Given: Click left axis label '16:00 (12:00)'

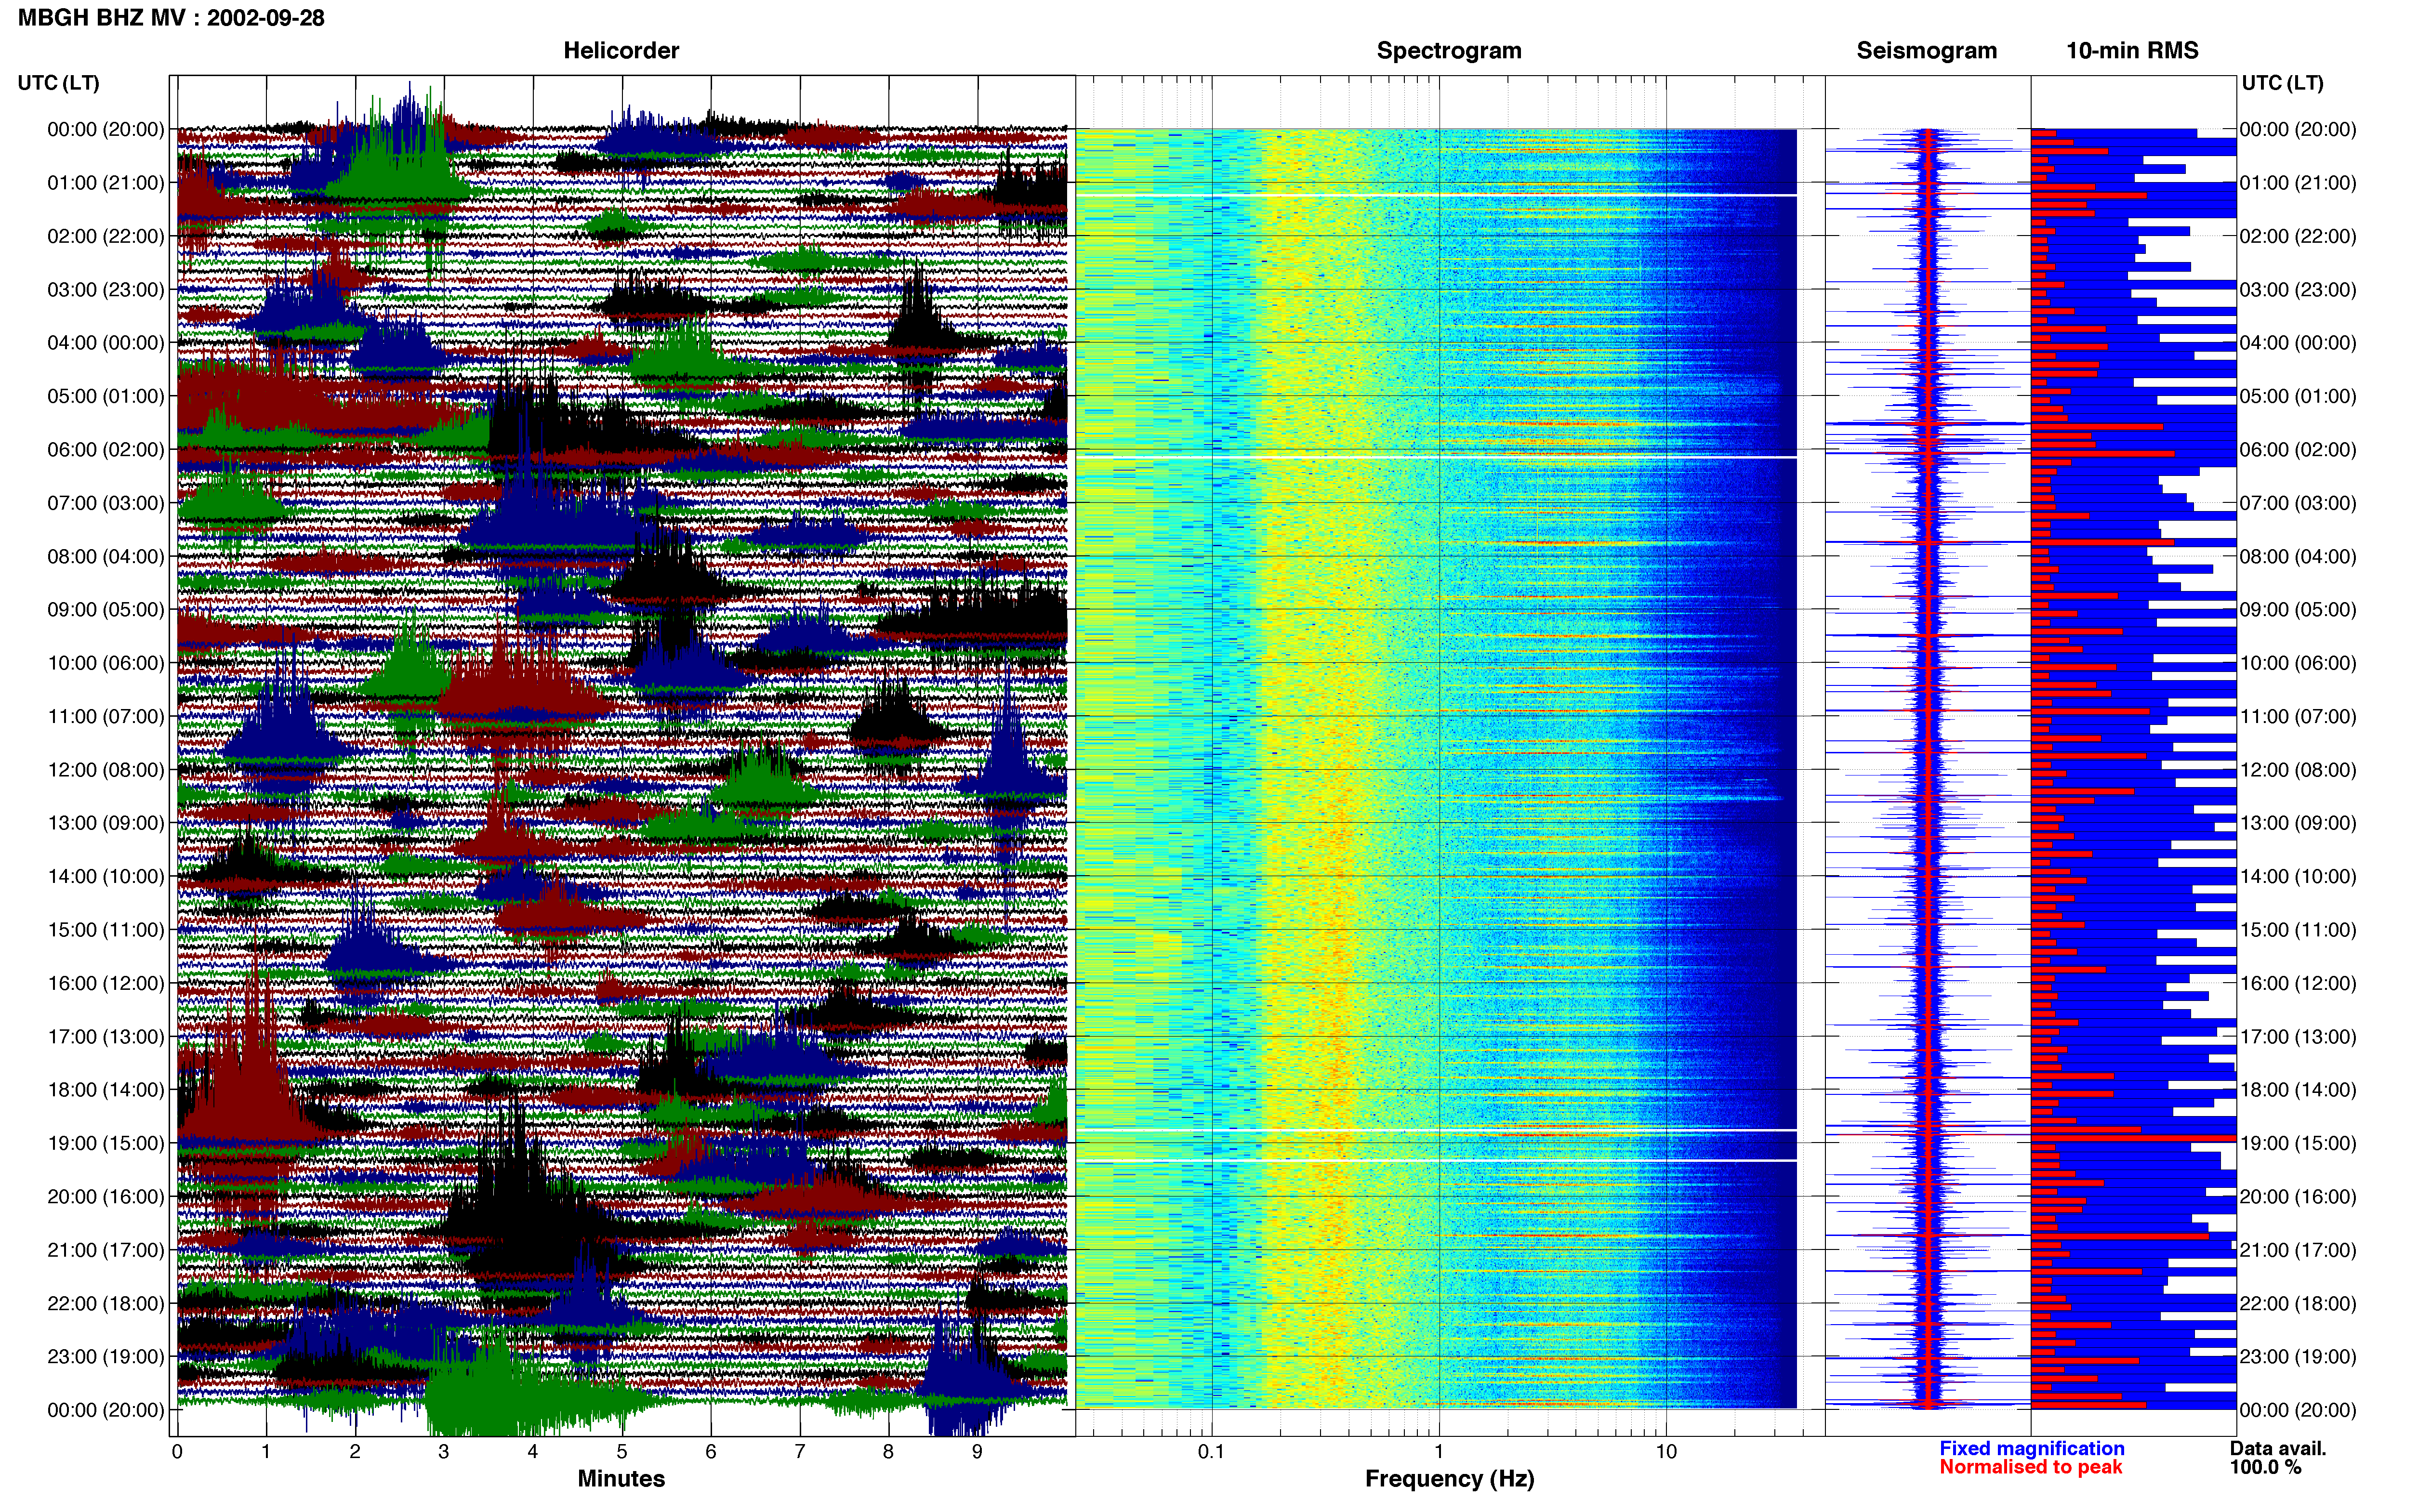Looking at the screenshot, I should tap(106, 983).
